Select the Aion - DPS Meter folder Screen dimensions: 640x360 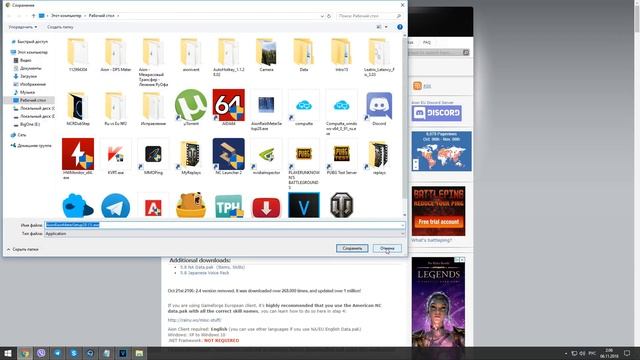pos(116,52)
